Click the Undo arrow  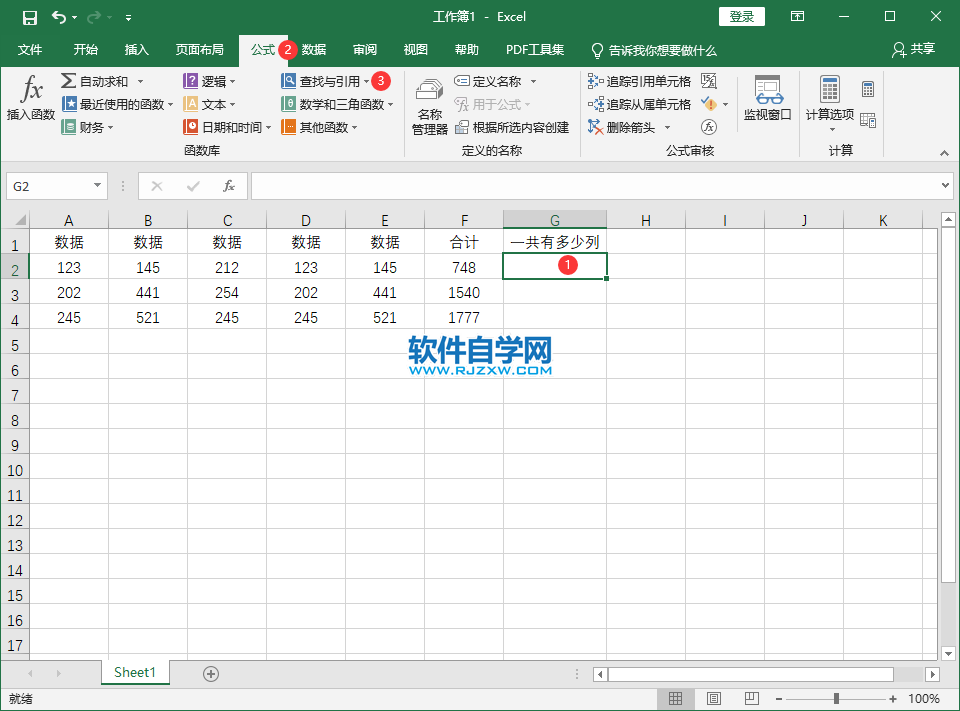tap(59, 17)
